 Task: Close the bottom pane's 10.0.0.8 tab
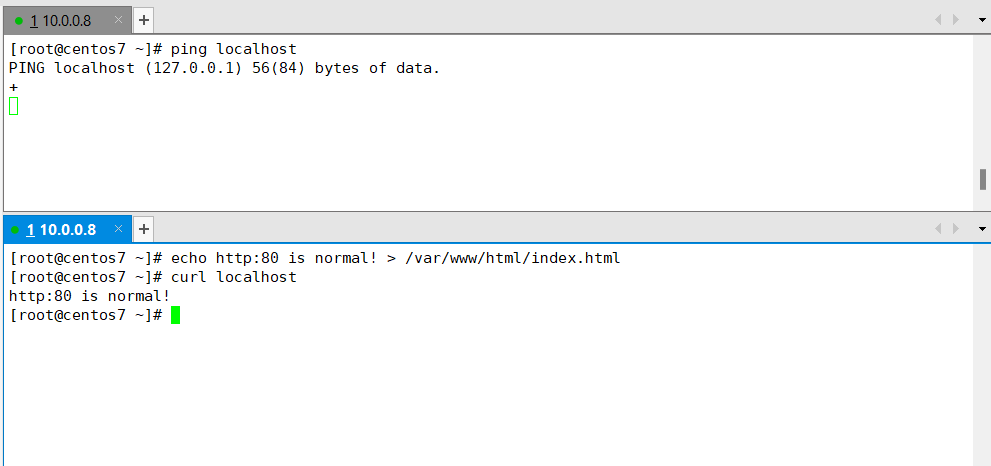tap(118, 229)
